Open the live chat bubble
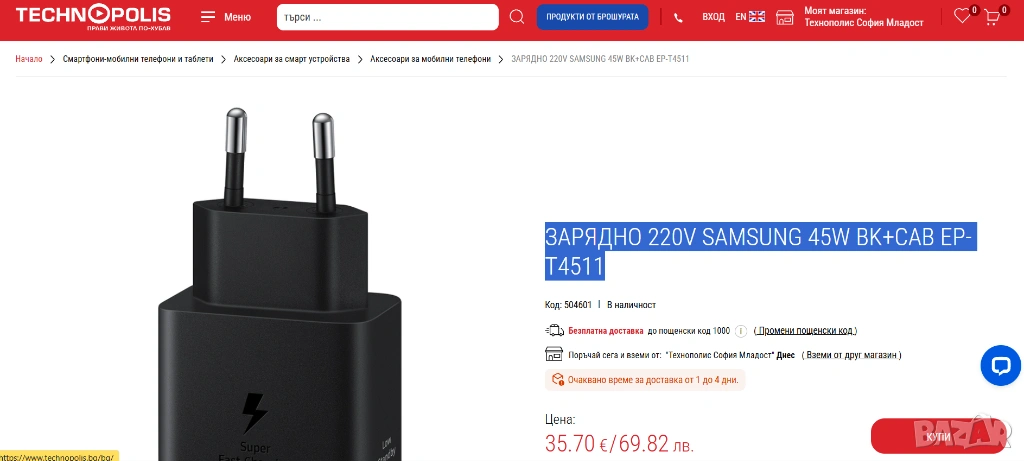 pos(1000,365)
